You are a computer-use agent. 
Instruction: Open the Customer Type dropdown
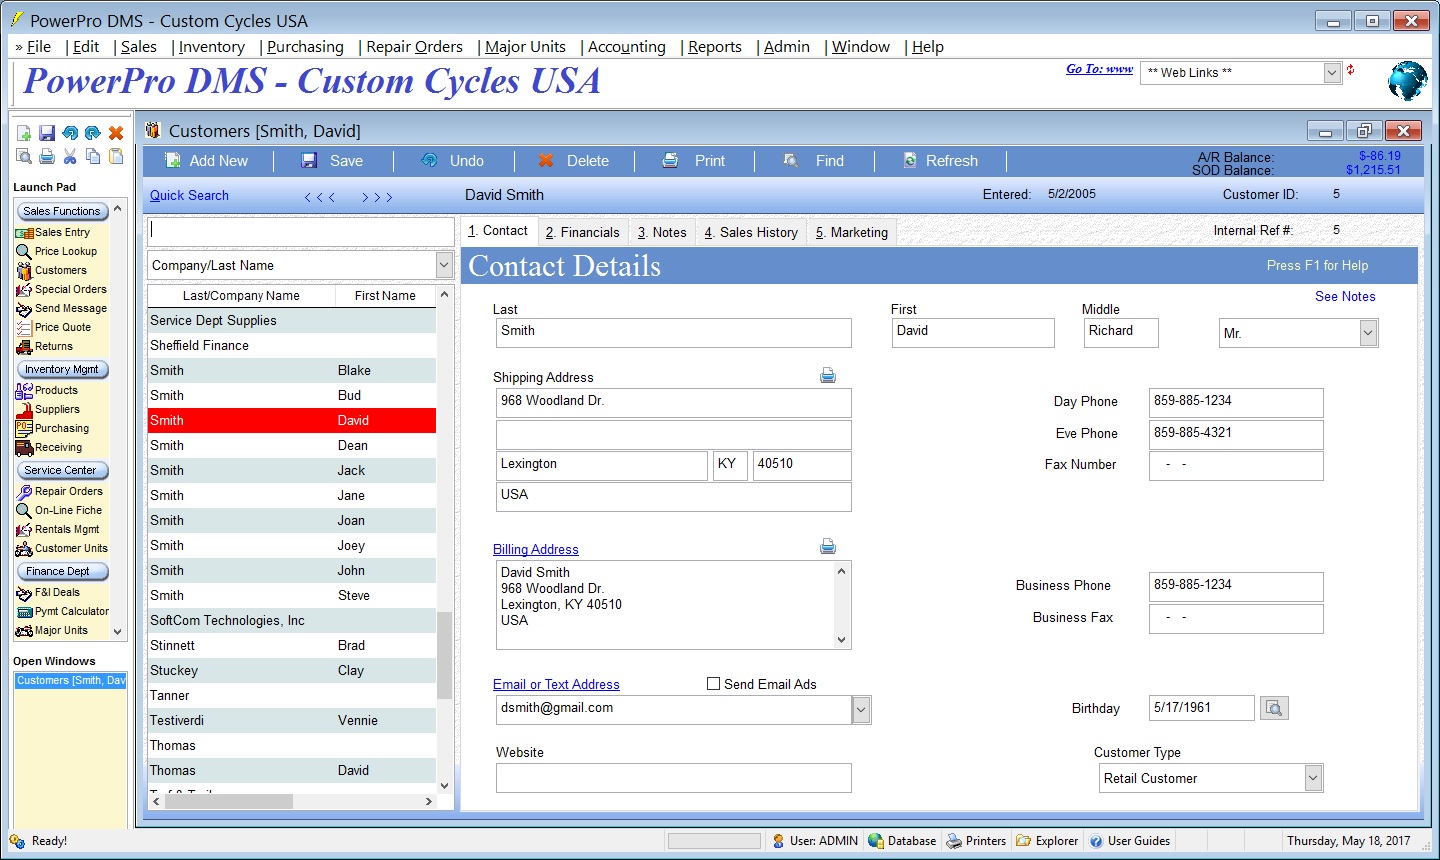click(1311, 777)
